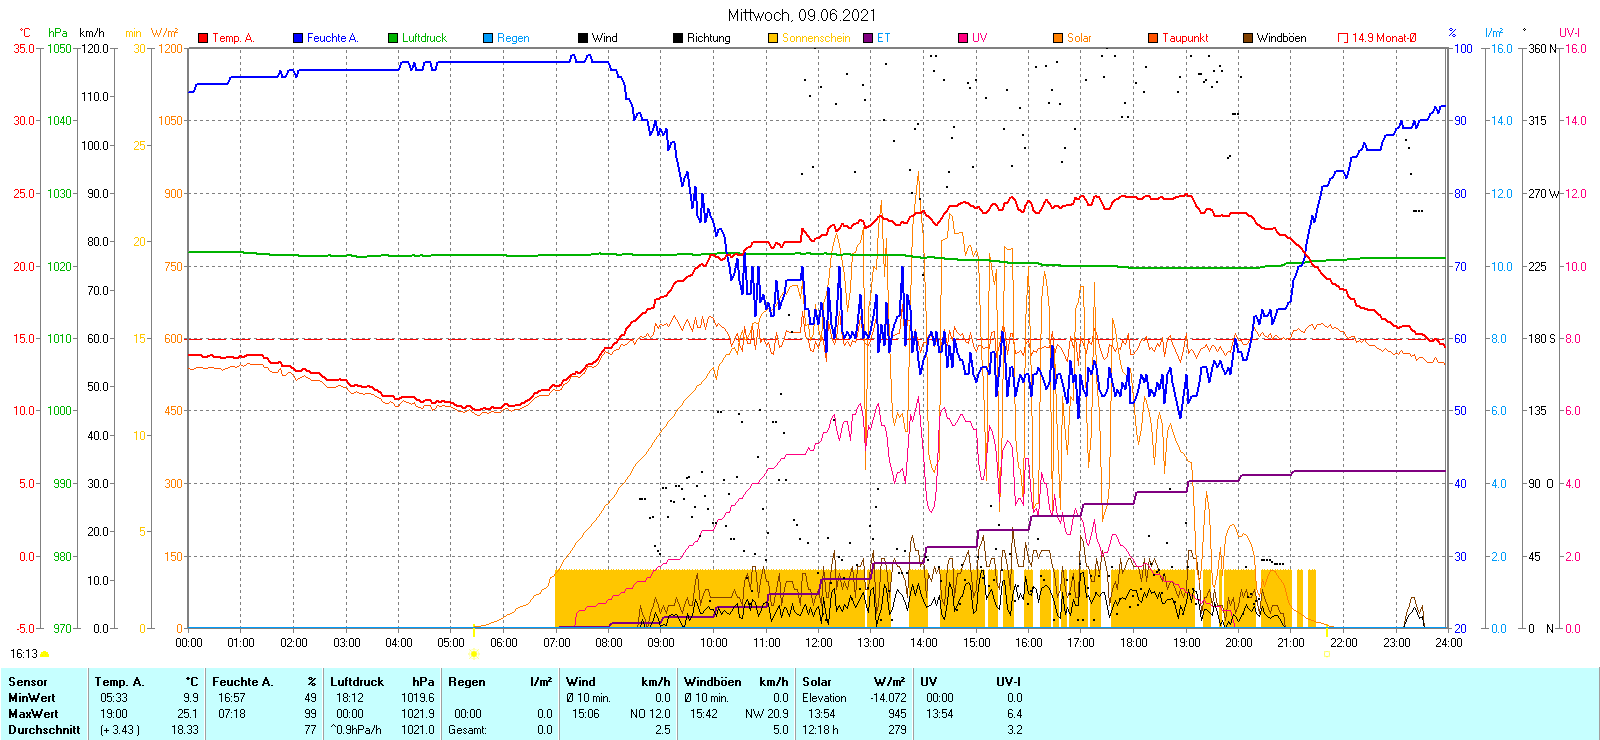Click the Solar column header in the table

[817, 682]
